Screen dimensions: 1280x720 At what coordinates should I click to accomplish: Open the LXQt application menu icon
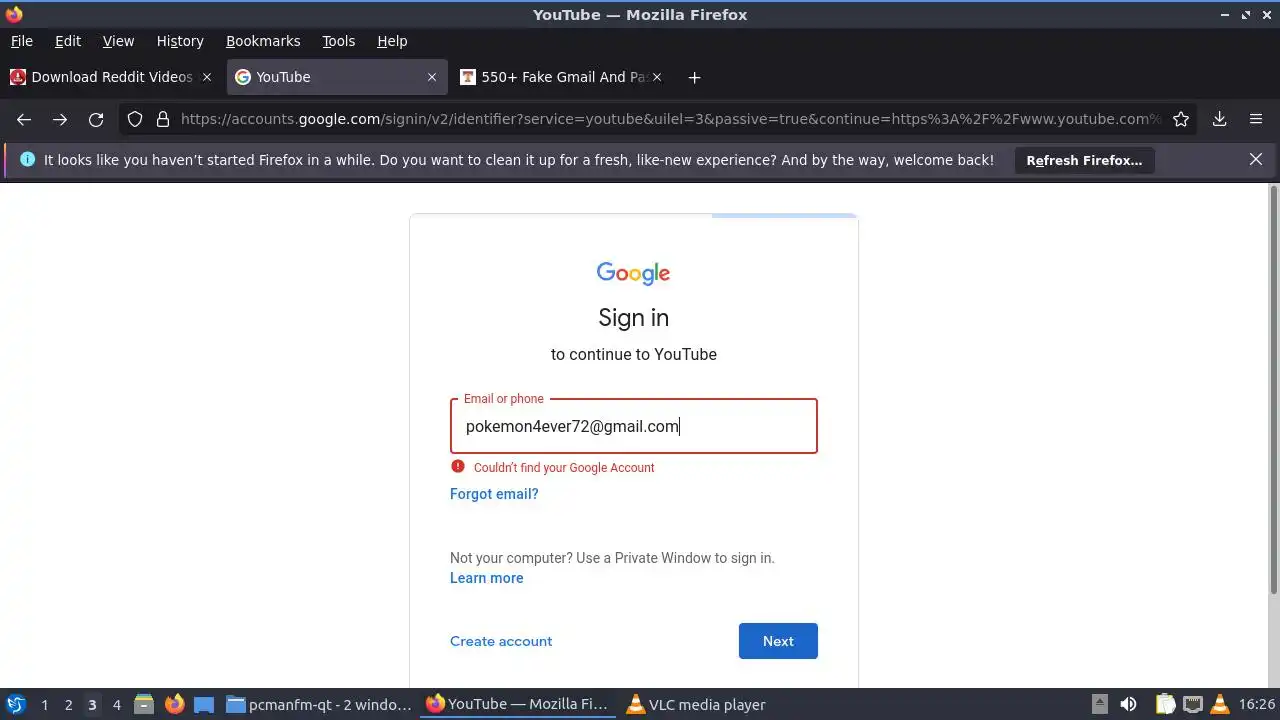coord(15,704)
